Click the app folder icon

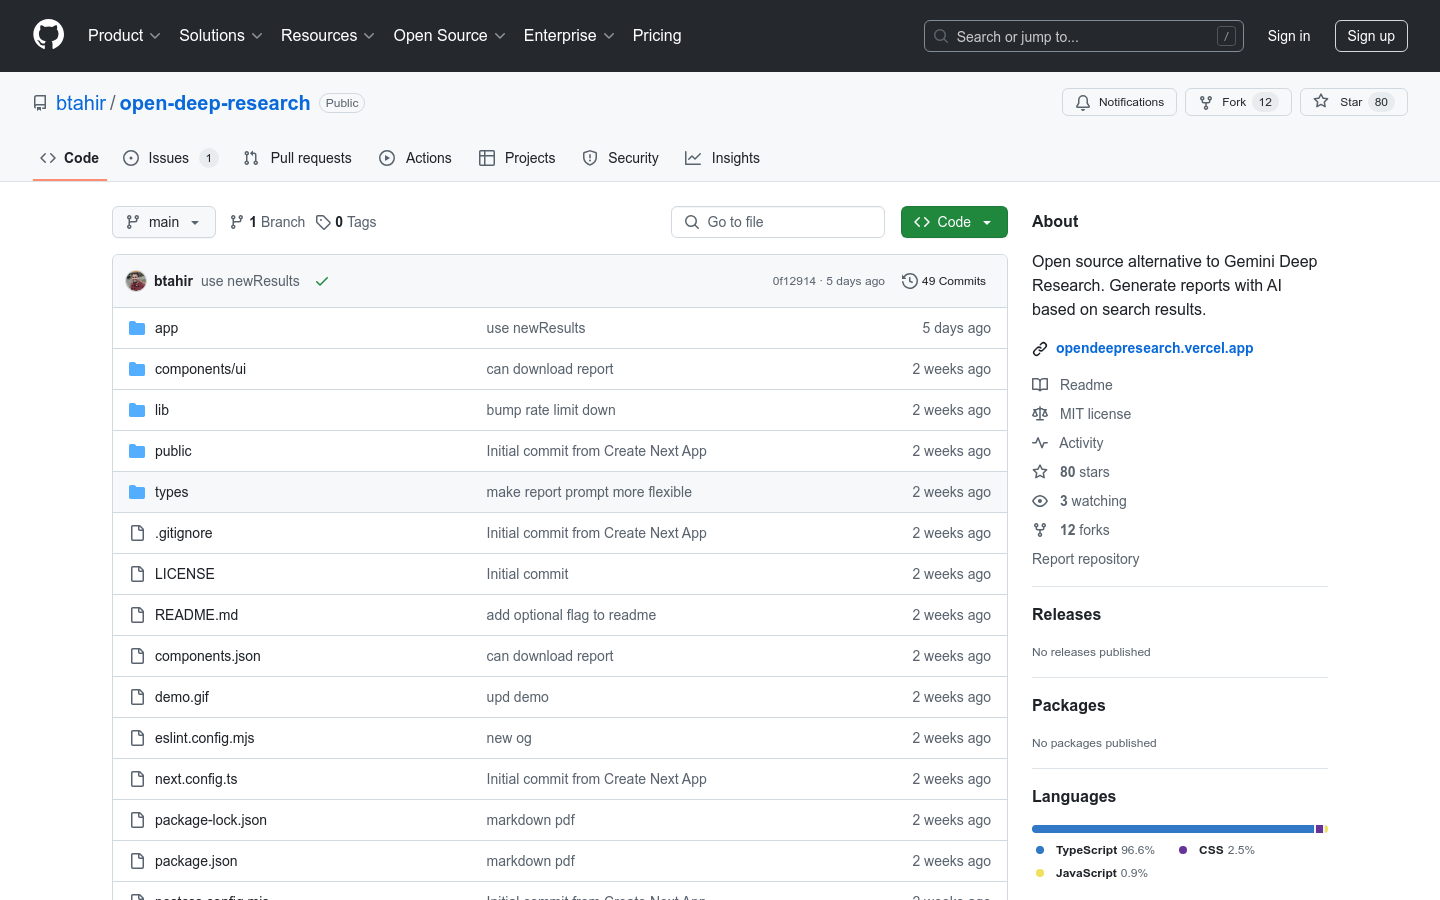[137, 328]
